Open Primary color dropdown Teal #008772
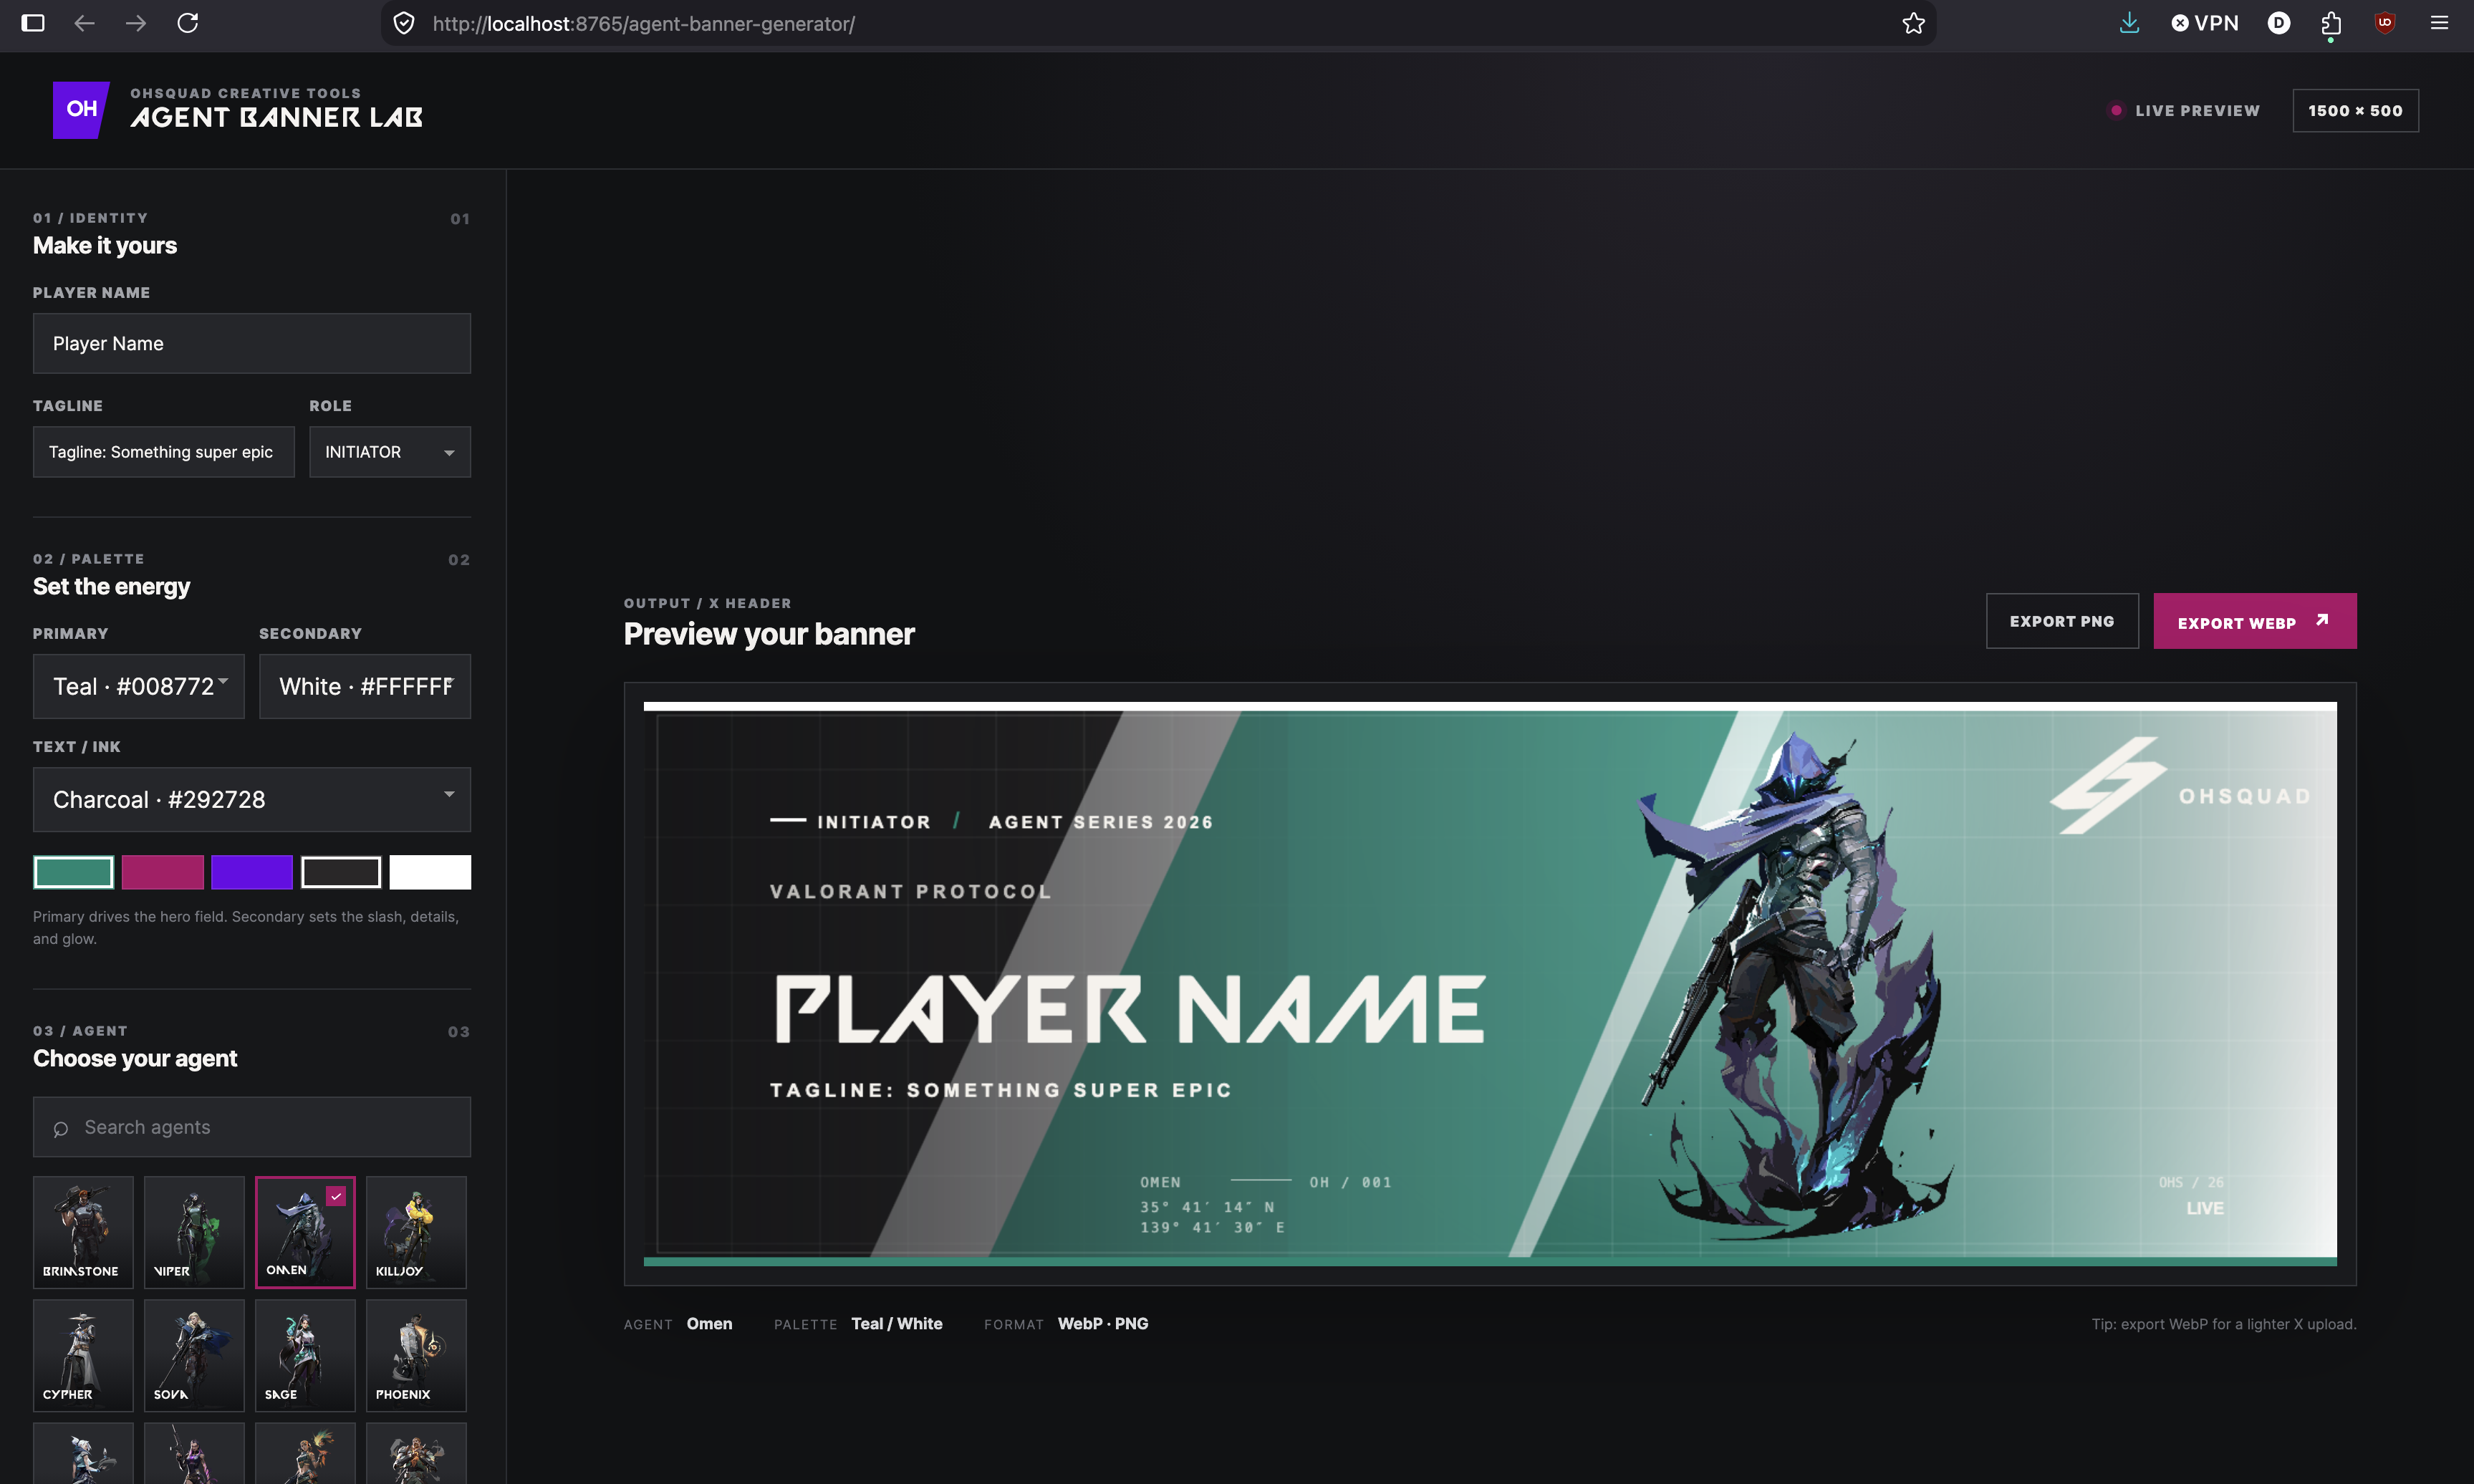Viewport: 2474px width, 1484px height. coord(139,686)
